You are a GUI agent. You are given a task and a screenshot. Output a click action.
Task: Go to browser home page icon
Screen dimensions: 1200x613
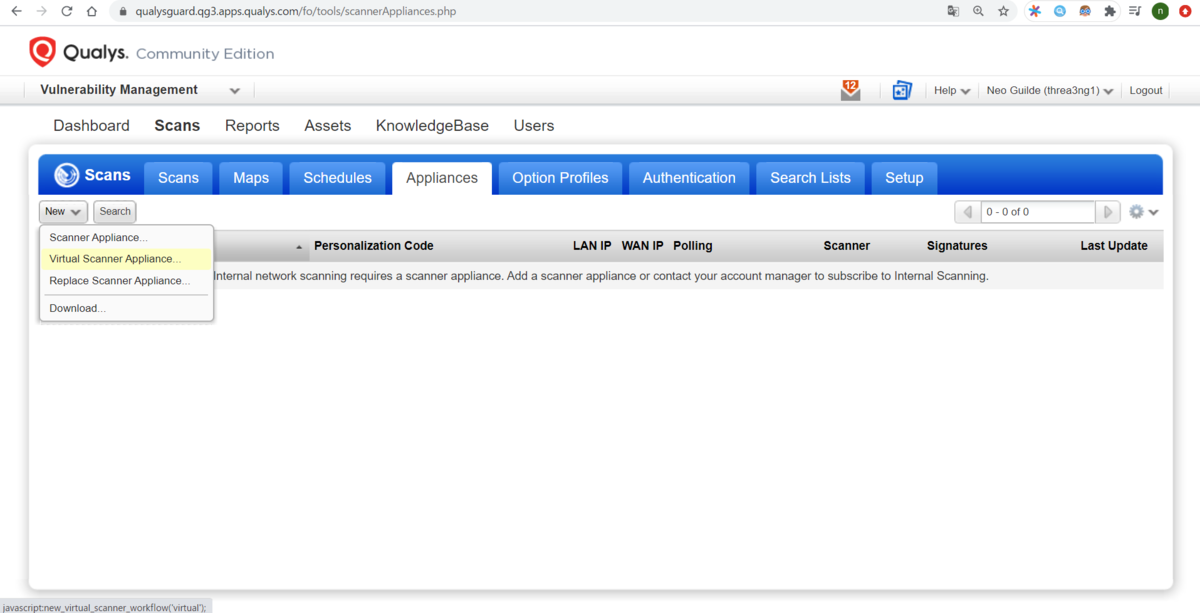(92, 12)
